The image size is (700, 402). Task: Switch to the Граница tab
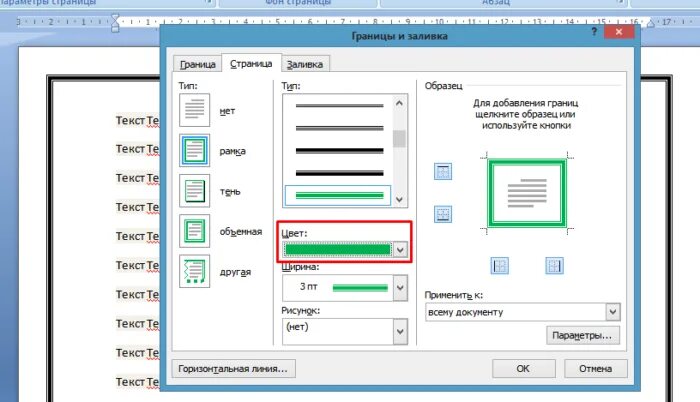pos(197,64)
